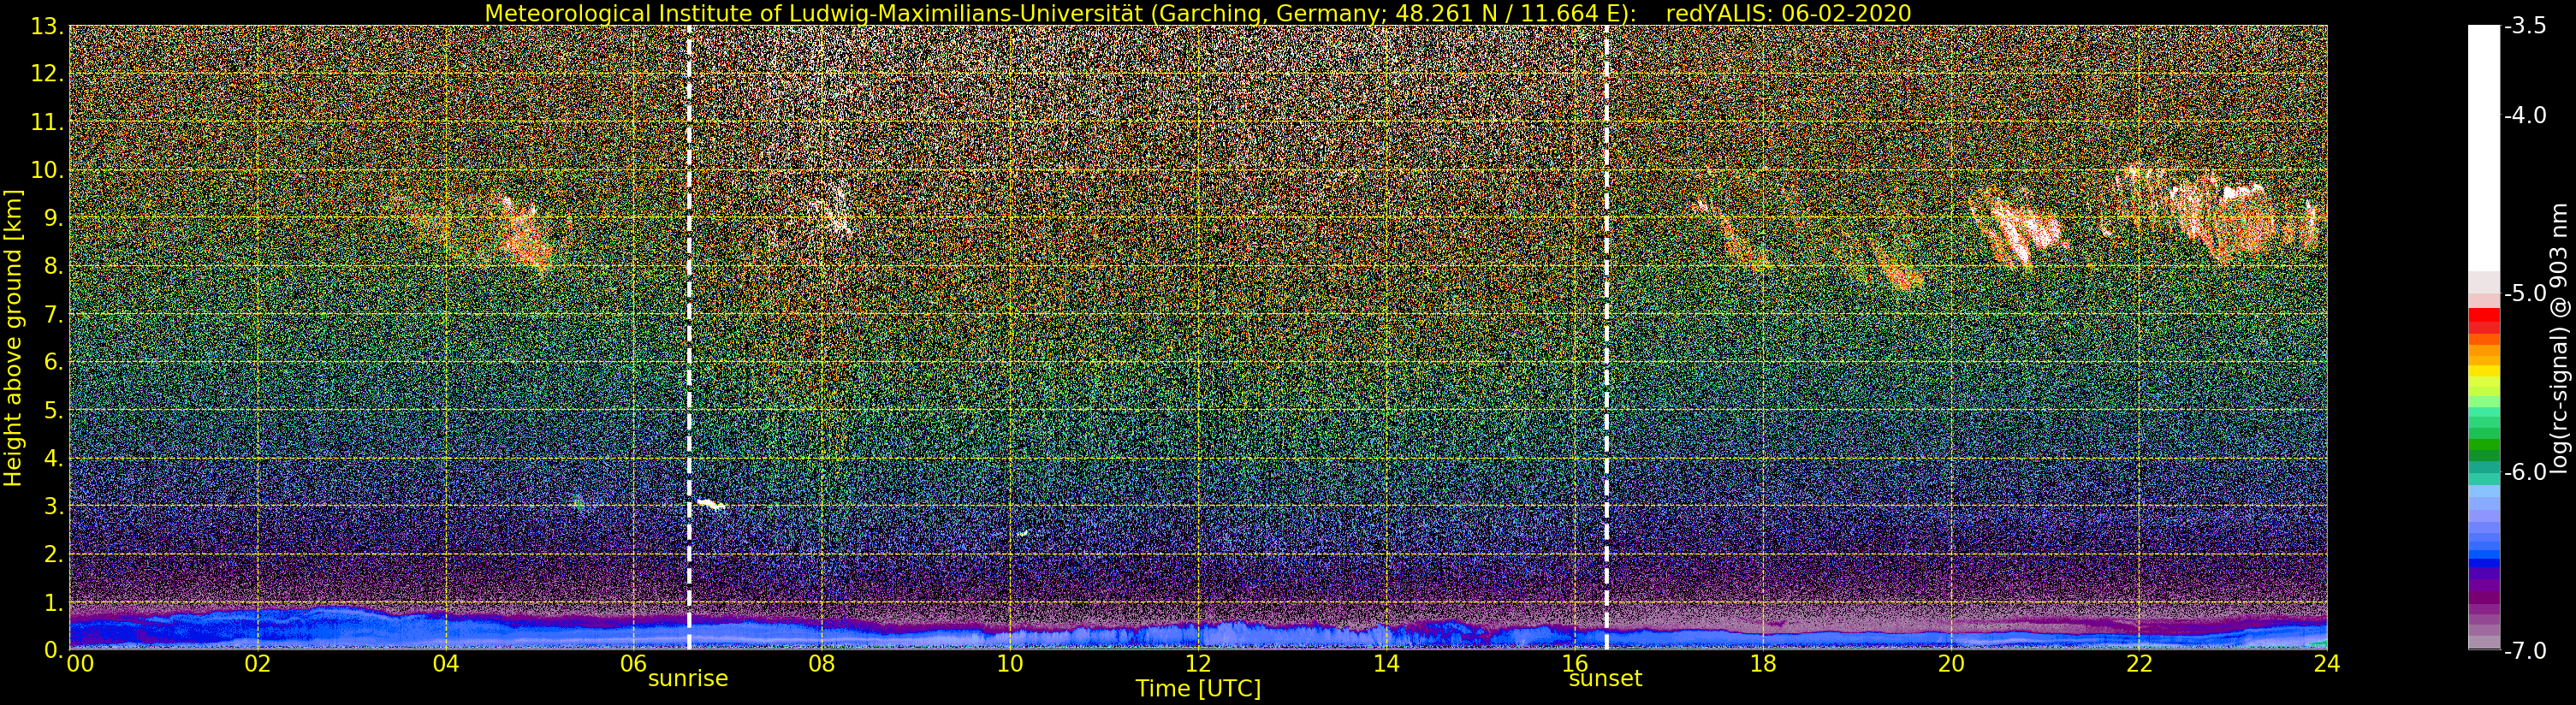Click the '20' time axis tick label

(1951, 664)
